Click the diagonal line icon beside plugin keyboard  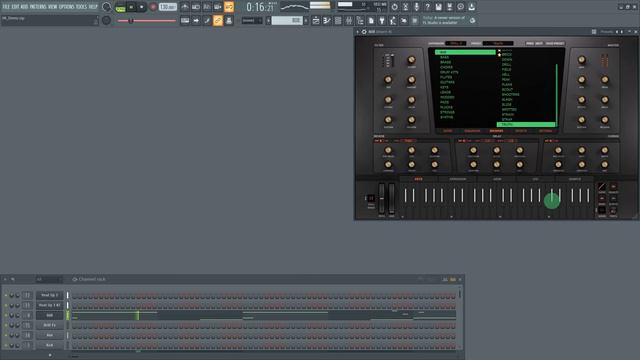[602, 187]
